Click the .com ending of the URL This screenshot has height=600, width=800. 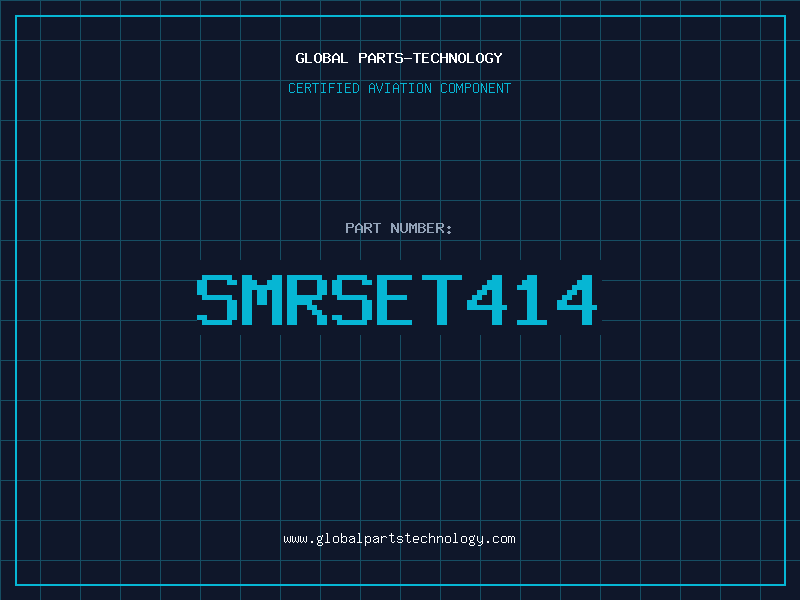click(x=501, y=539)
